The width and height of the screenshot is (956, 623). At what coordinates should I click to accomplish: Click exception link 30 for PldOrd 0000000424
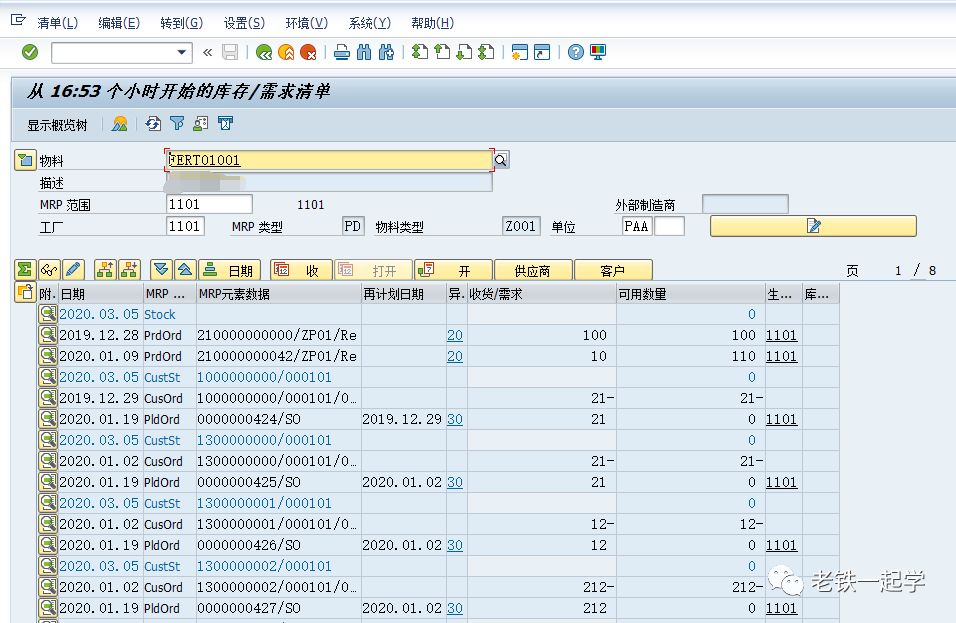click(455, 419)
